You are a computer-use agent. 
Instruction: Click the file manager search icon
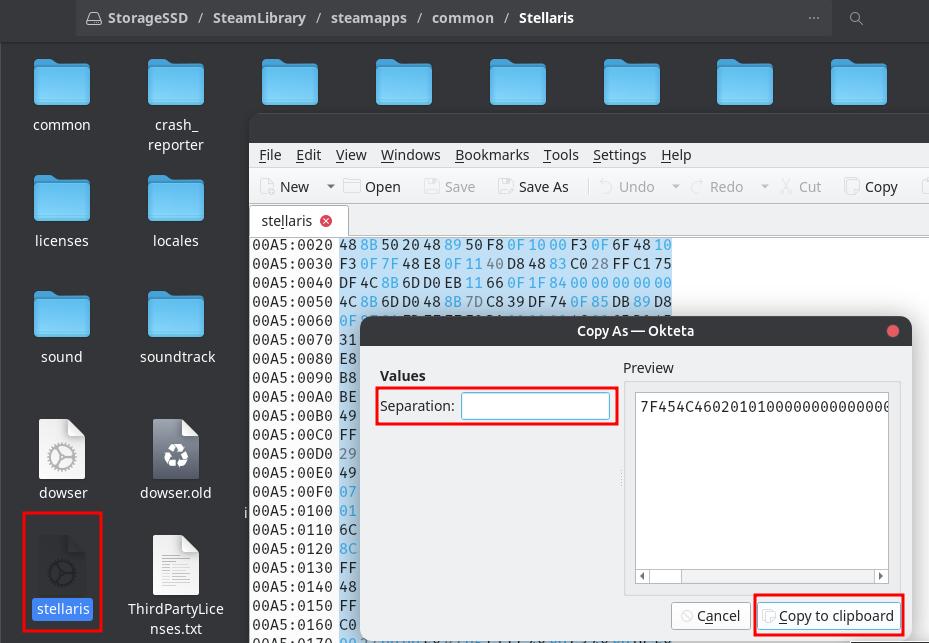coord(856,18)
